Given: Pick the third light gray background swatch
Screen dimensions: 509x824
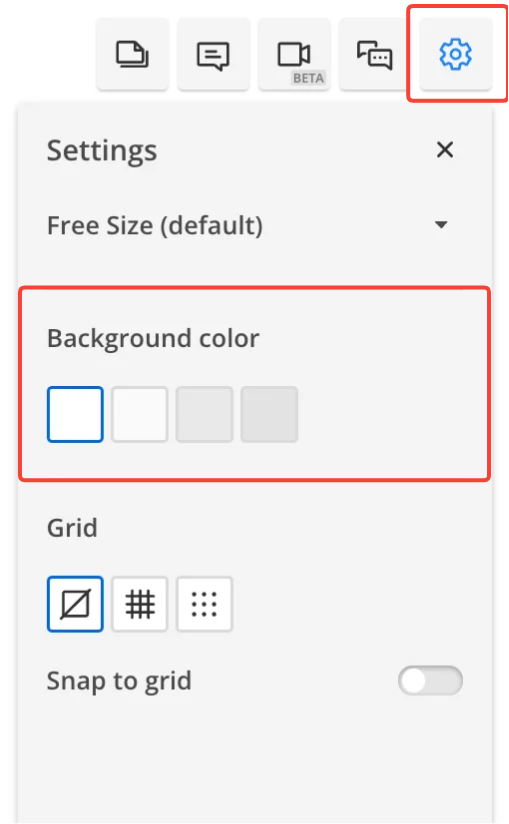Looking at the screenshot, I should [204, 414].
